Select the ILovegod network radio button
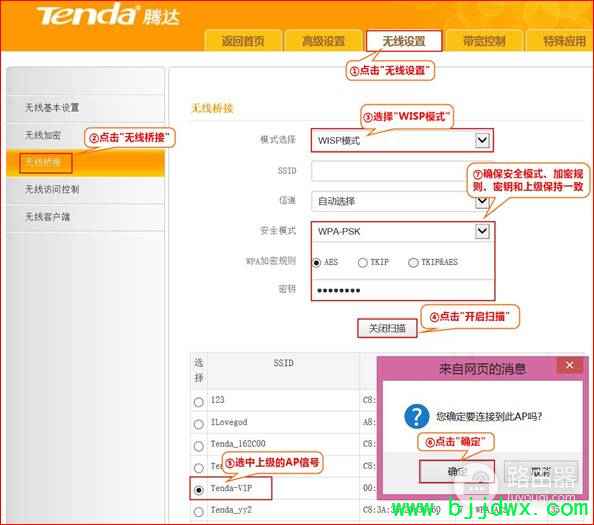 click(199, 424)
